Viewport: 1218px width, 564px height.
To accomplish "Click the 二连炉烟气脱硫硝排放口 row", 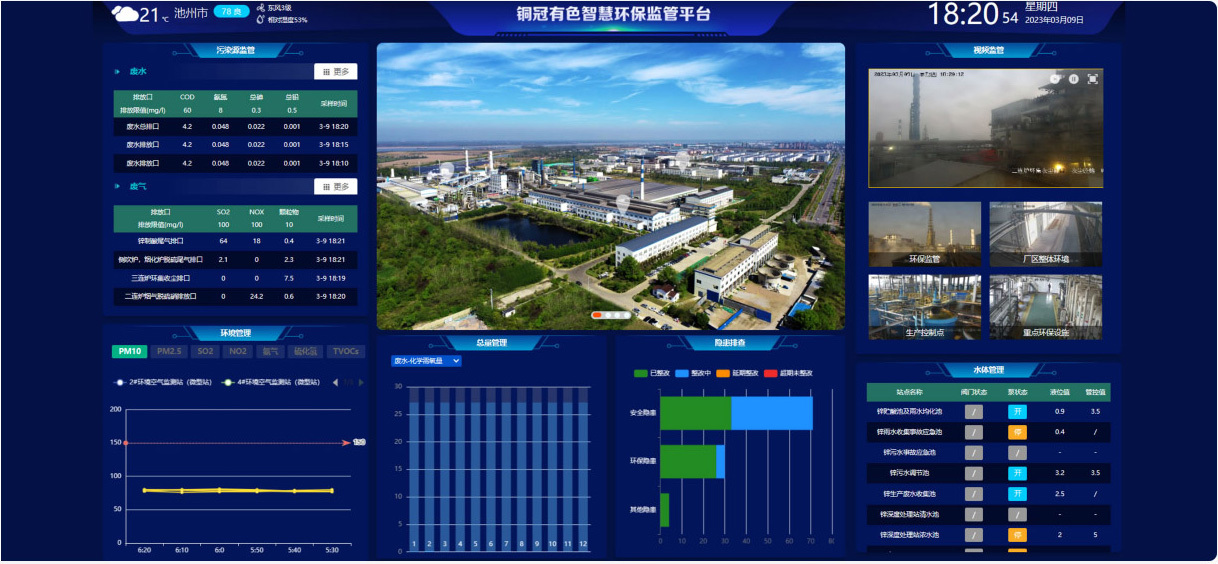I will (x=236, y=296).
